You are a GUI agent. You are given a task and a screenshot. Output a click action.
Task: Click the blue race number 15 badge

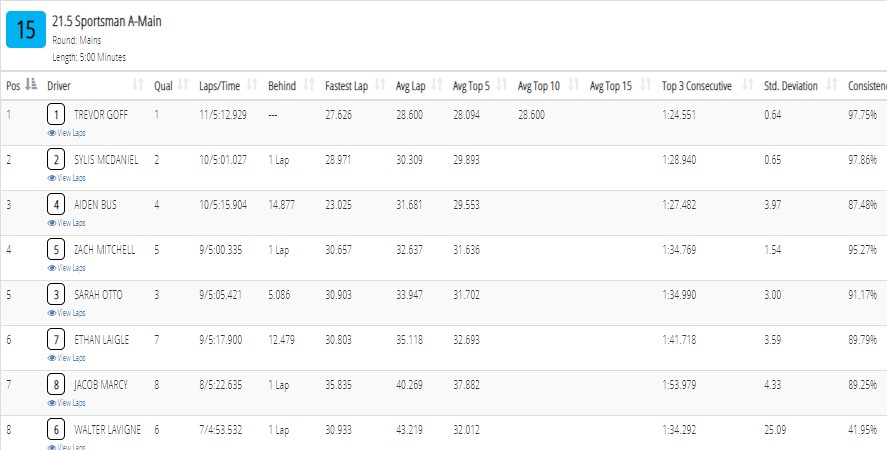click(26, 29)
